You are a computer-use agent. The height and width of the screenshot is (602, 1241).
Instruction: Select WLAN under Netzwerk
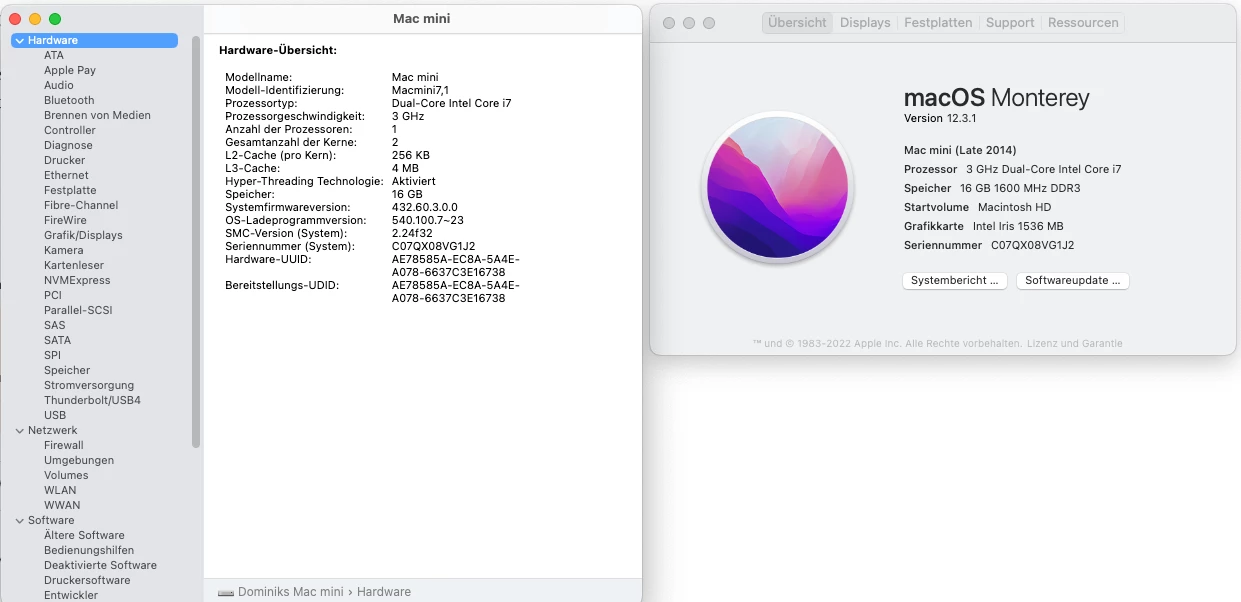click(x=60, y=490)
